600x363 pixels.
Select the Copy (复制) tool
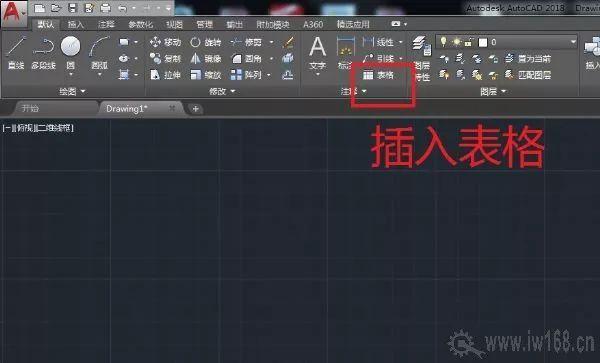(x=165, y=59)
